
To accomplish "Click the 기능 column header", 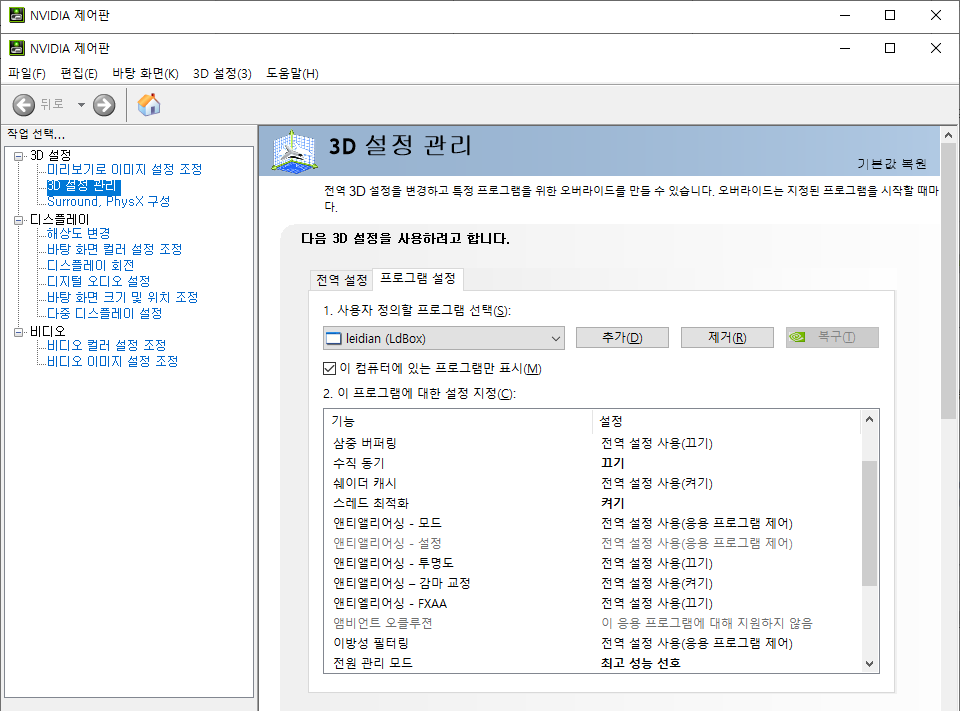I will (458, 421).
